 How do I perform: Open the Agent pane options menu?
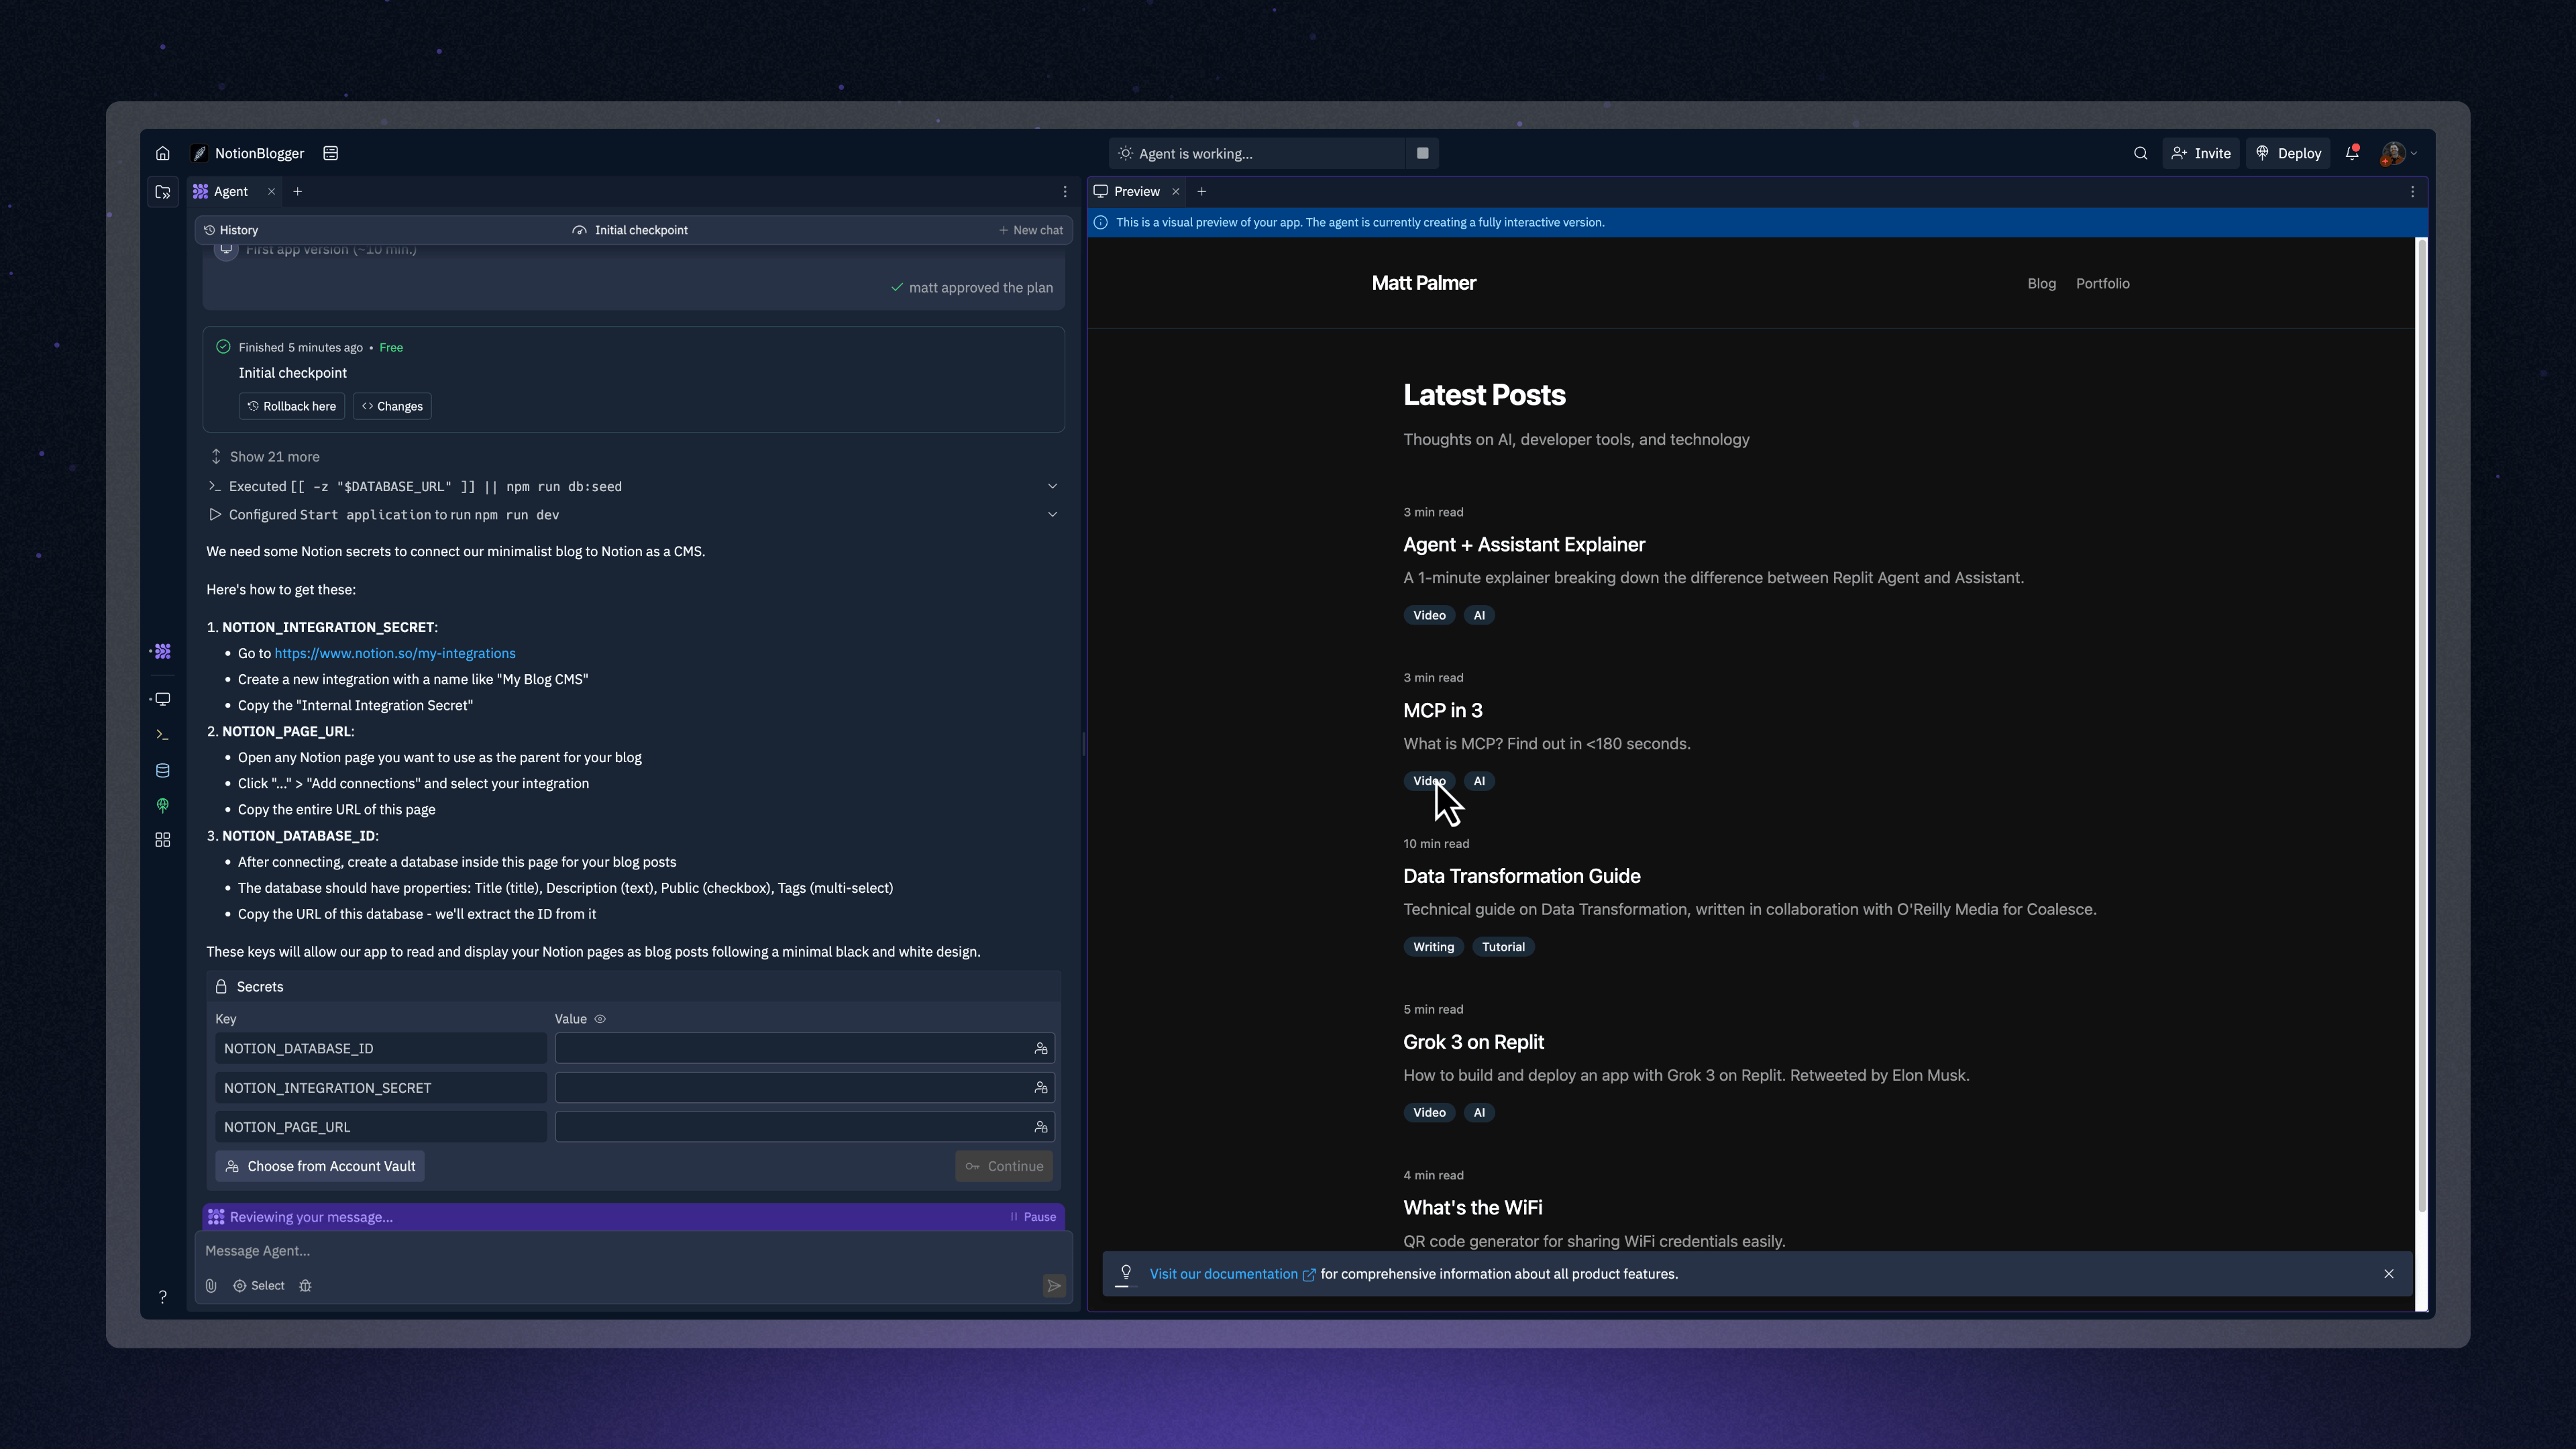coord(1065,191)
